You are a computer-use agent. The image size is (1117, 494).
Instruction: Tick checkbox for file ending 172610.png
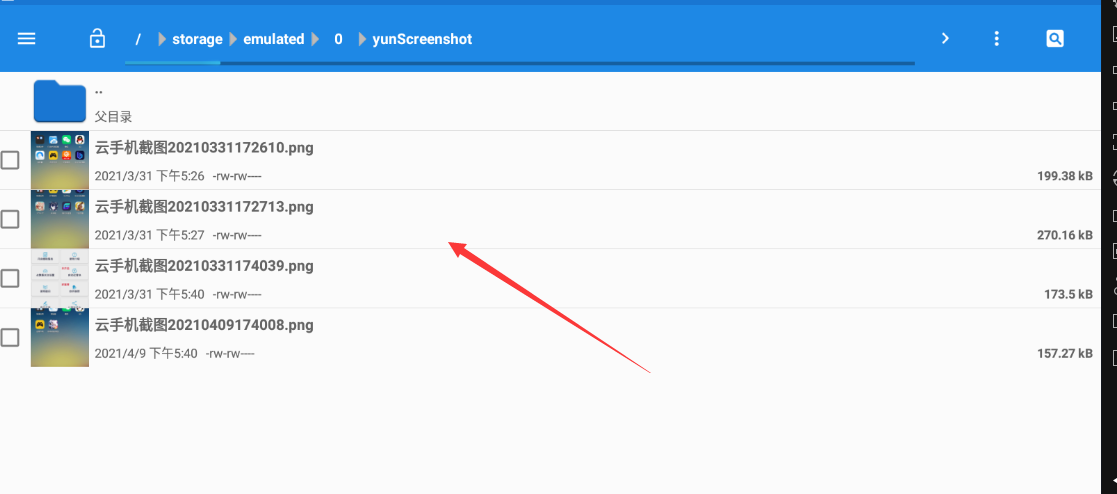10,160
